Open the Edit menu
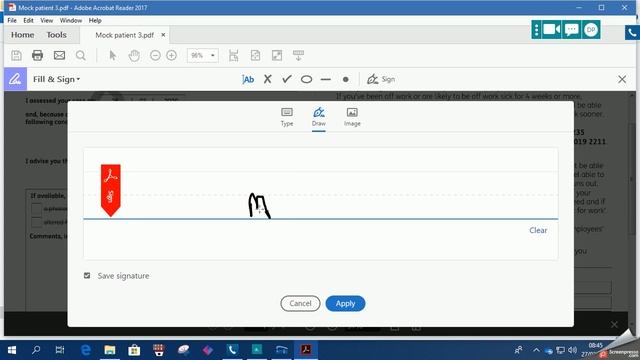Viewport: 640px width, 360px height. click(28, 20)
